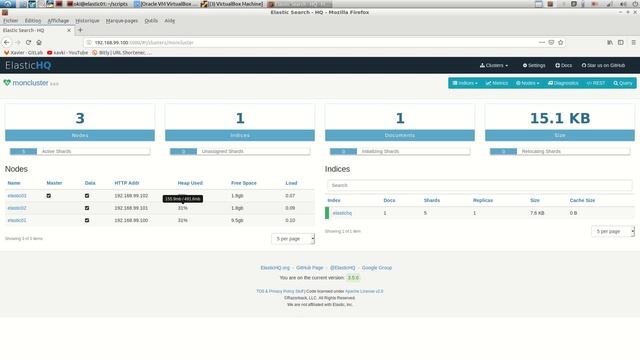This screenshot has width=640, height=360.
Task: Open the Firefox home page icon
Action: click(x=39, y=42)
